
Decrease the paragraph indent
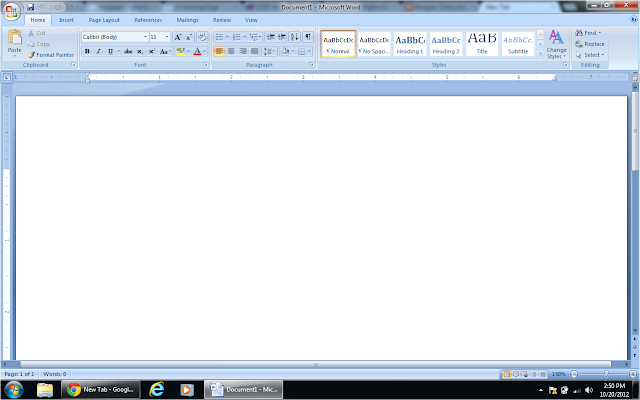pos(270,37)
